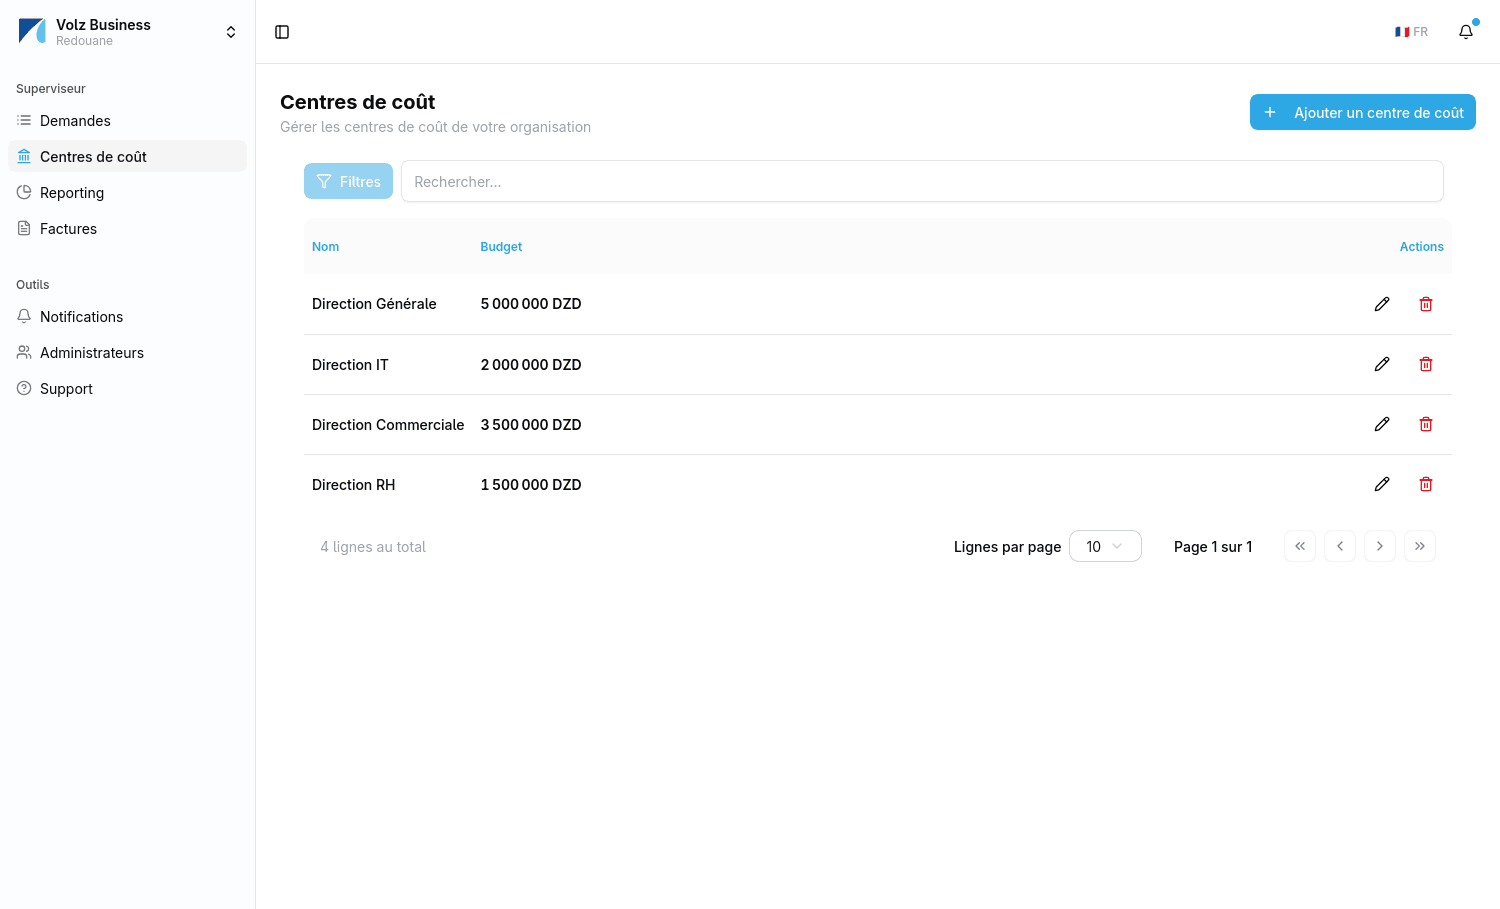Open the notifications bell in header

coord(1466,32)
